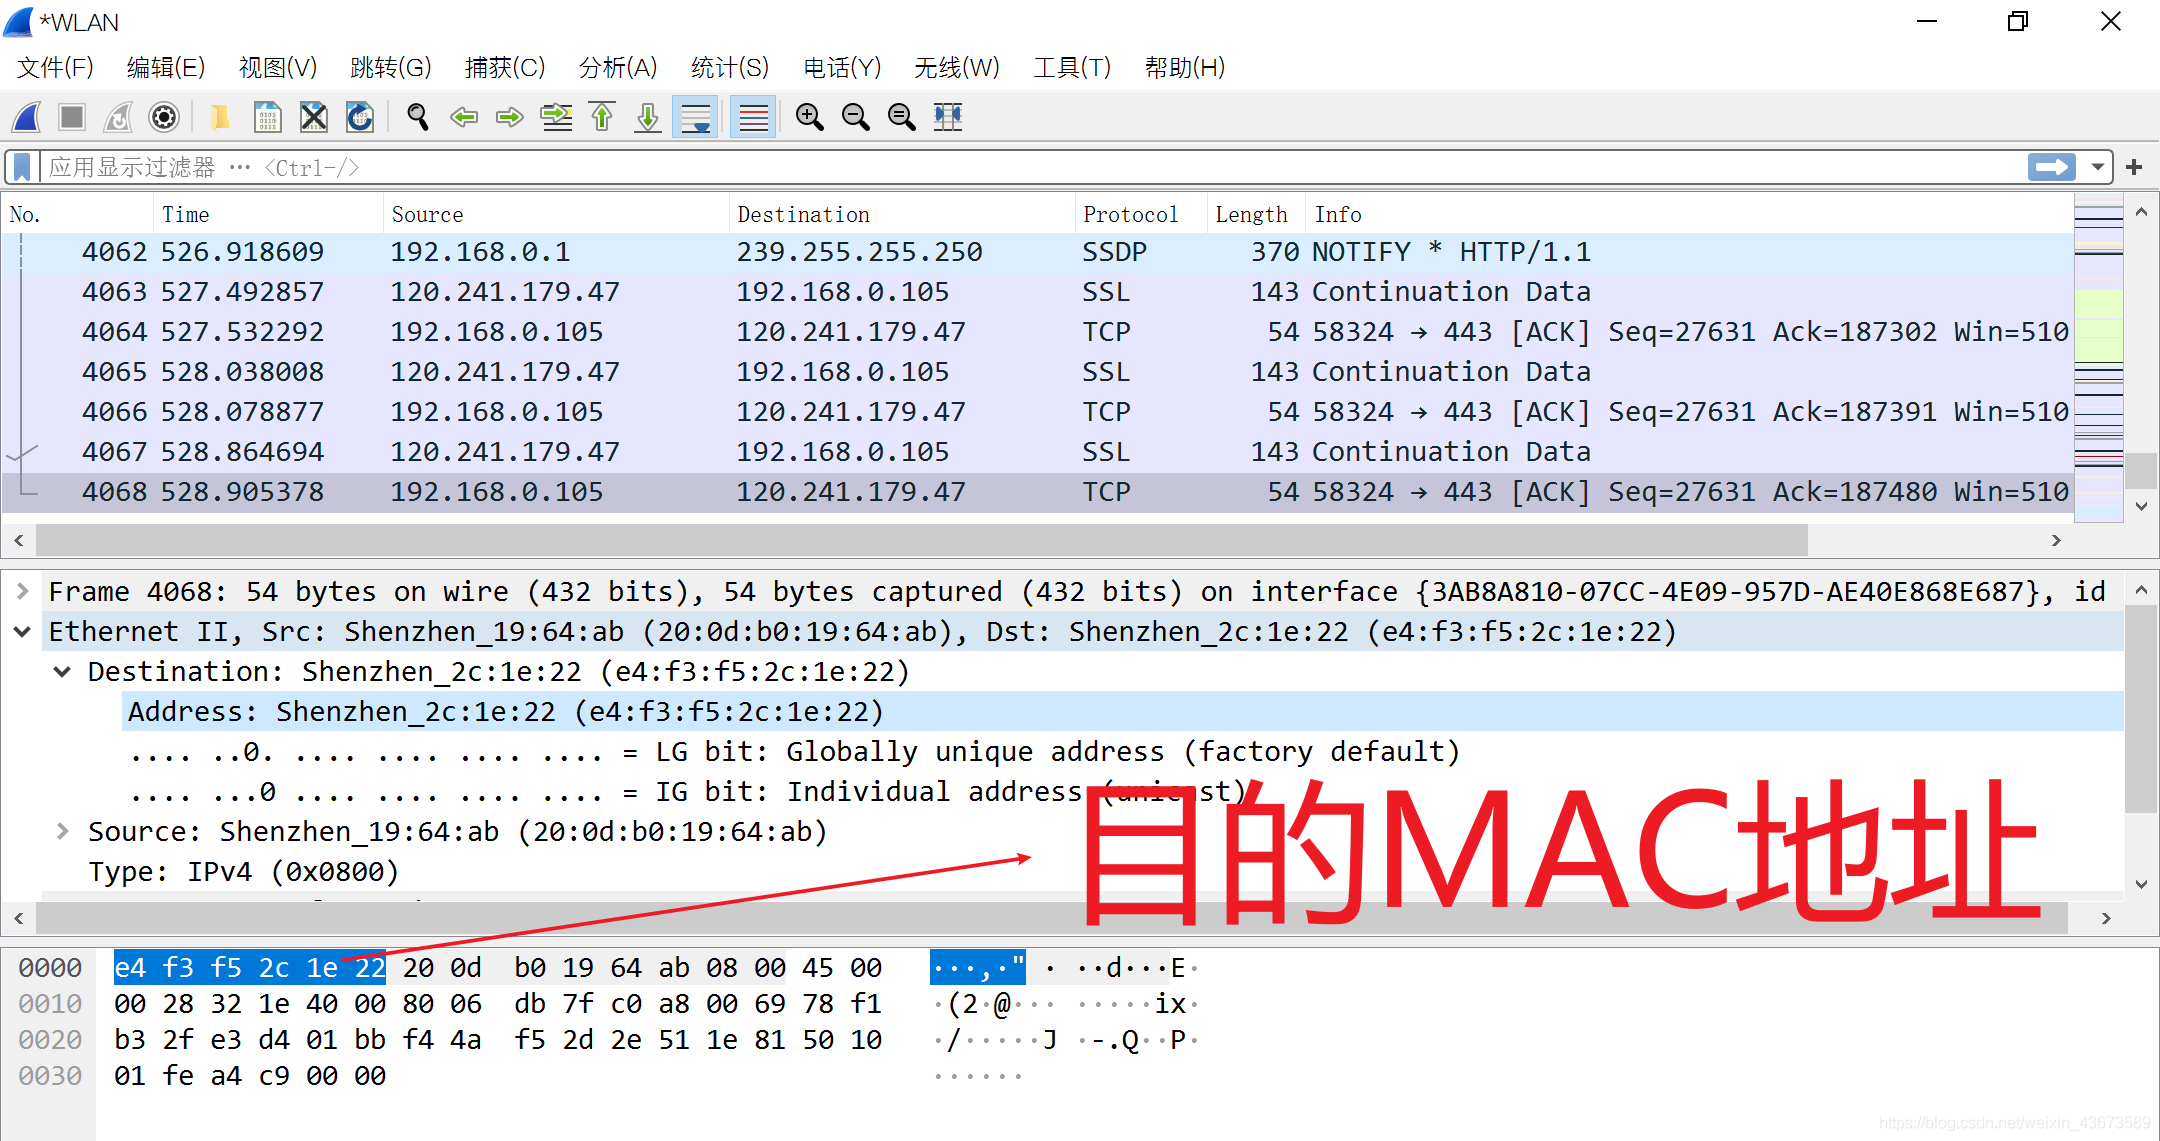
Task: Start capturing packets with shark fin icon
Action: tap(27, 118)
